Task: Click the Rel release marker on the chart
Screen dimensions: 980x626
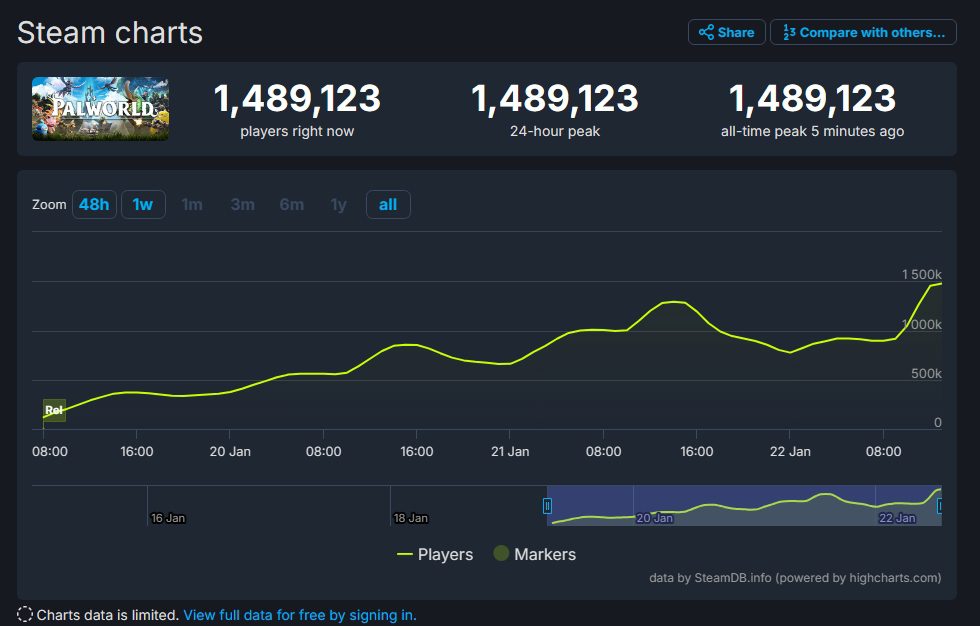Action: (55, 410)
